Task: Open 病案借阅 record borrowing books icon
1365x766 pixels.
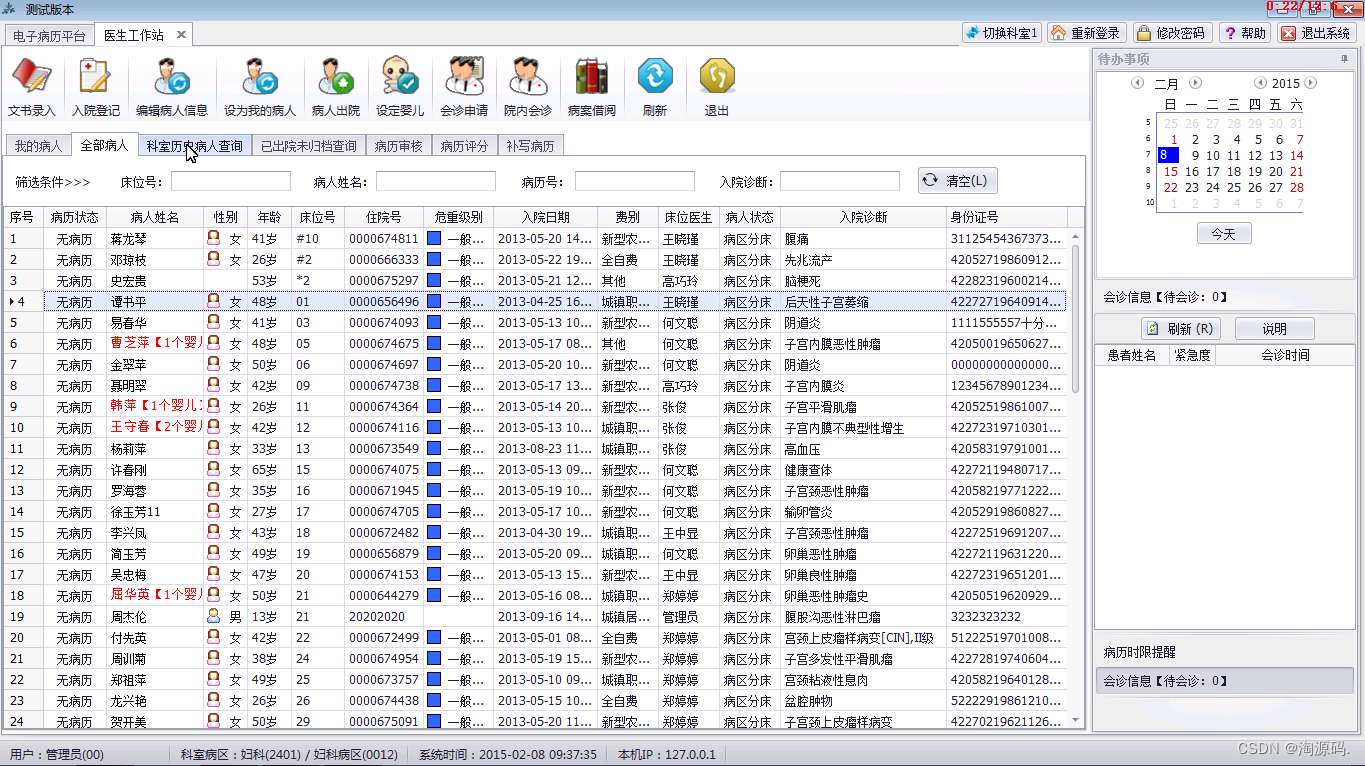Action: [592, 88]
